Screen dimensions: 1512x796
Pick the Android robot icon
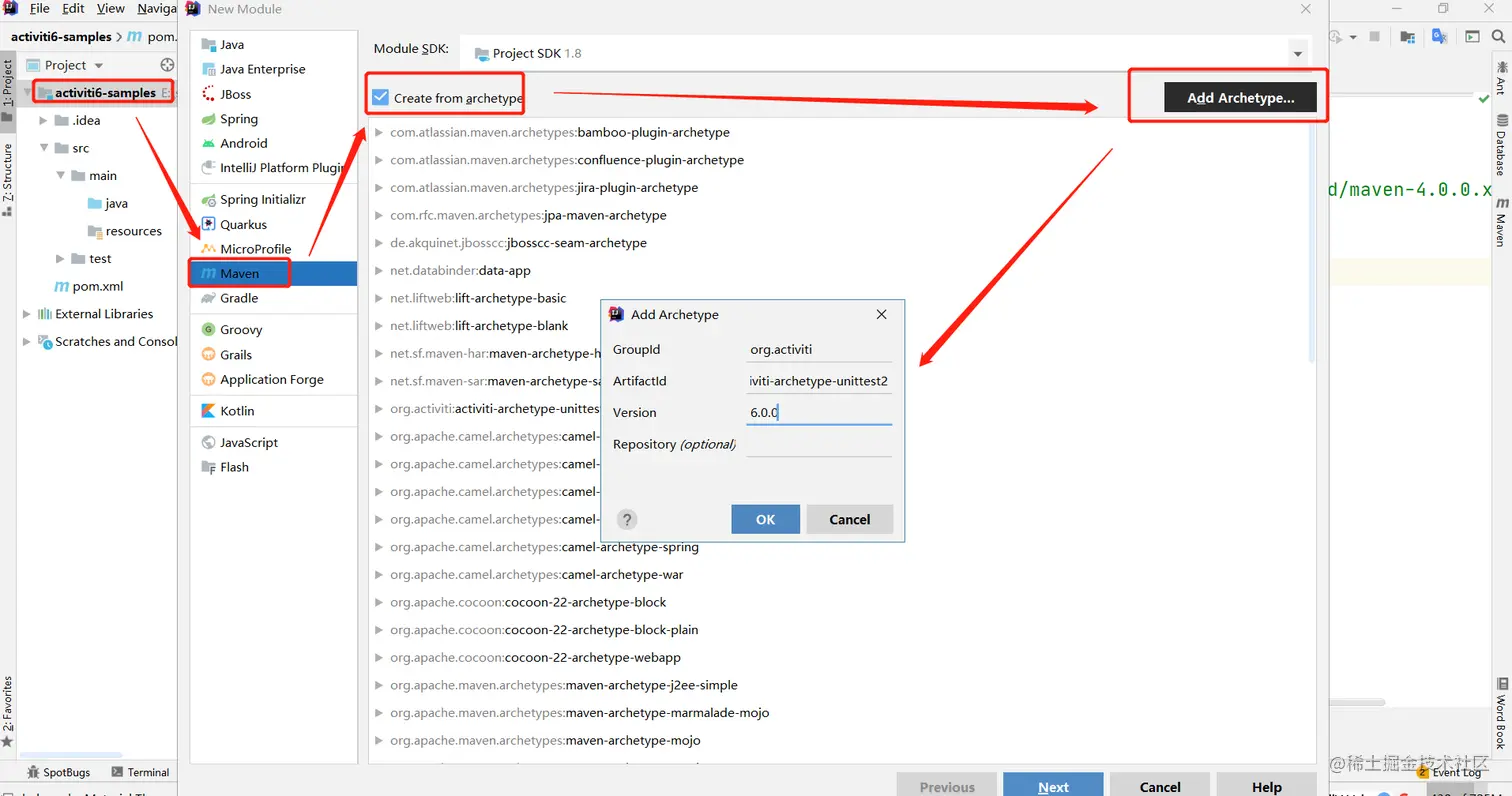coord(208,143)
